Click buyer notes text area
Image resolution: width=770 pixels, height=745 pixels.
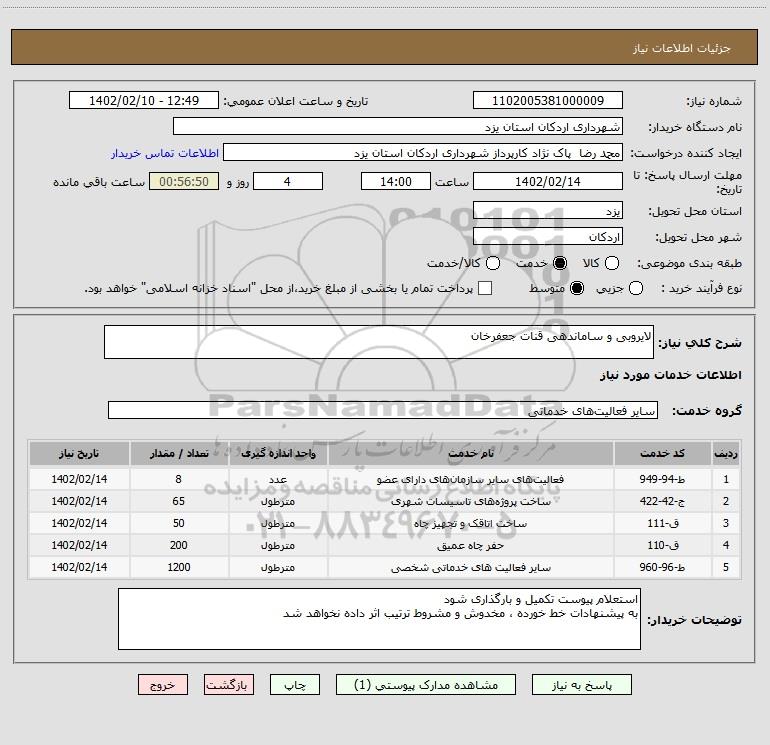[x=379, y=619]
